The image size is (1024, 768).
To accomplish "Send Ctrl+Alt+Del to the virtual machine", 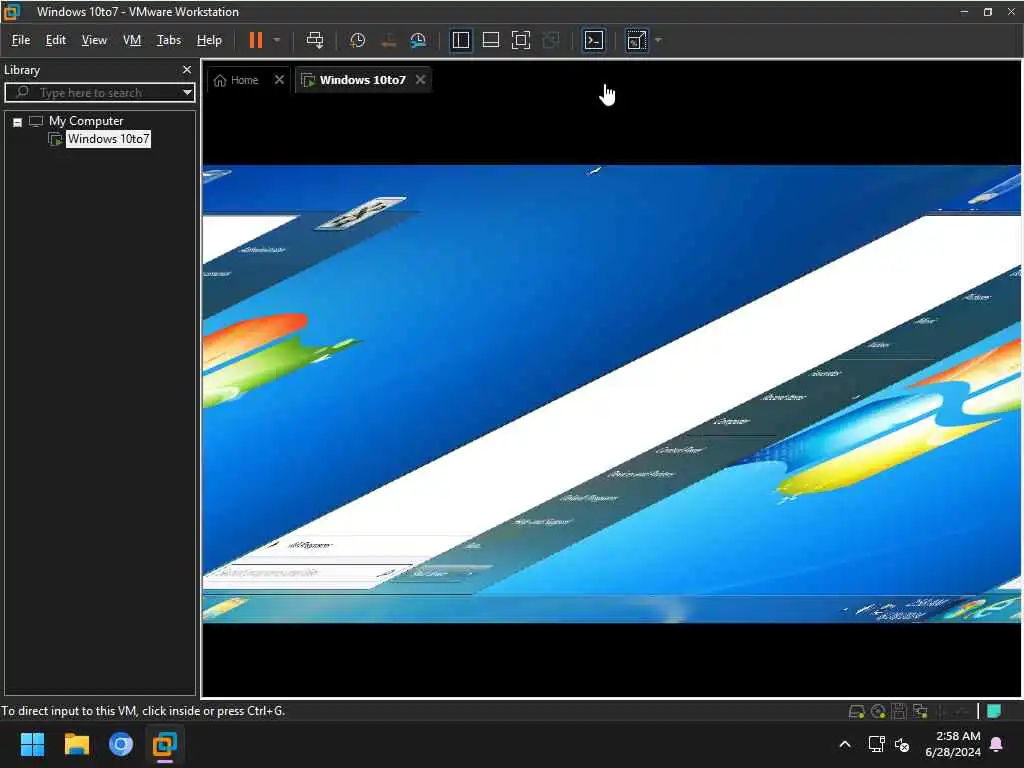I will (315, 40).
